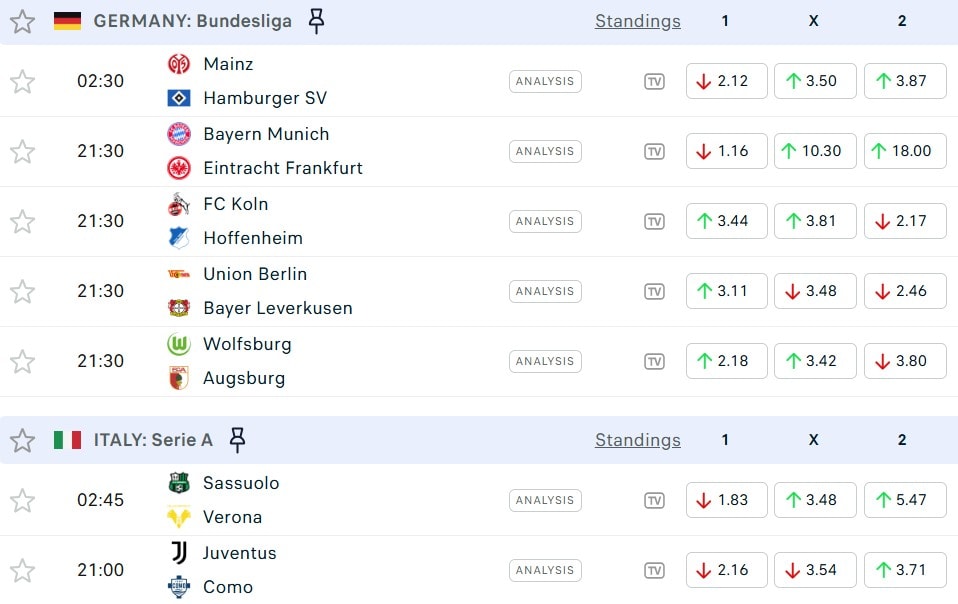
Task: Click the Bayern Munich team logo
Action: click(x=179, y=134)
